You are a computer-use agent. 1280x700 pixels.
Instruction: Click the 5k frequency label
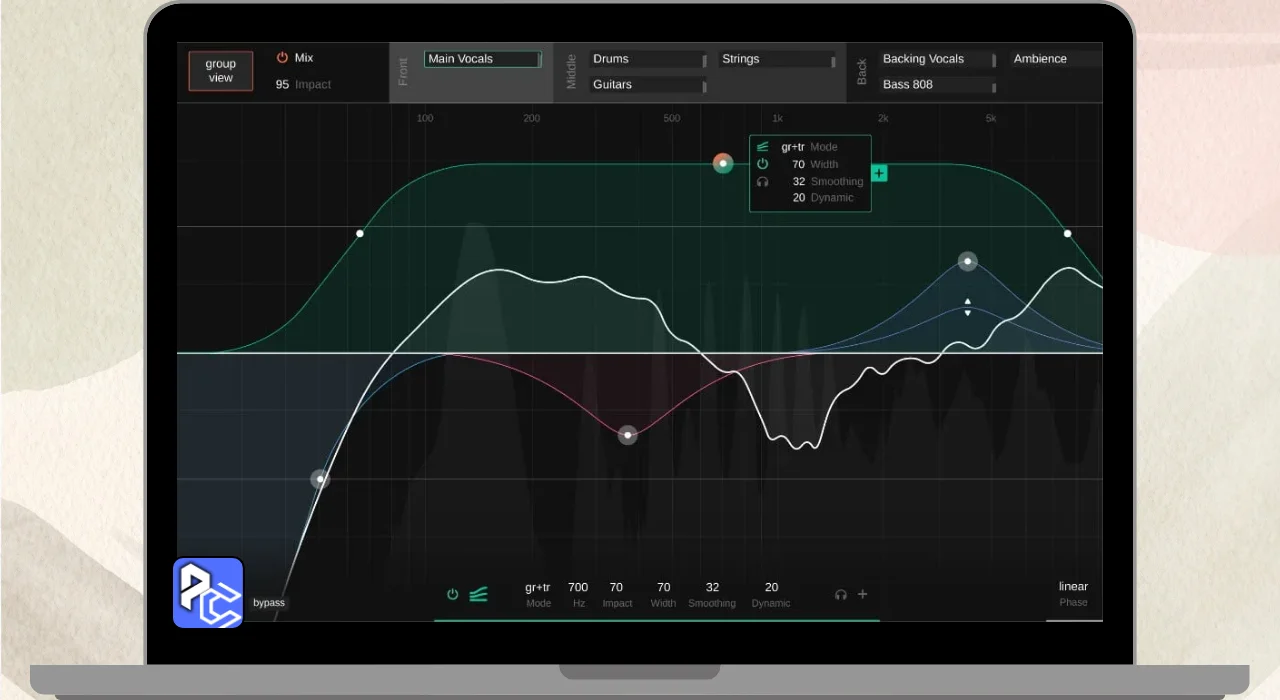pyautogui.click(x=991, y=118)
